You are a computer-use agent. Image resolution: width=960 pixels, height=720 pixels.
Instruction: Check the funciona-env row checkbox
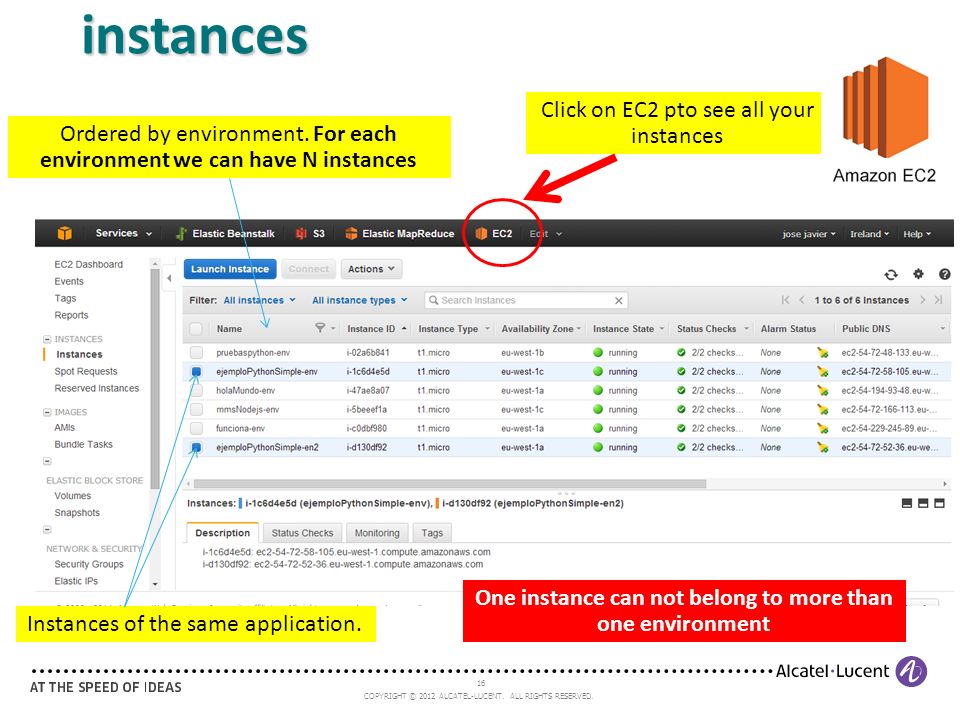196,429
